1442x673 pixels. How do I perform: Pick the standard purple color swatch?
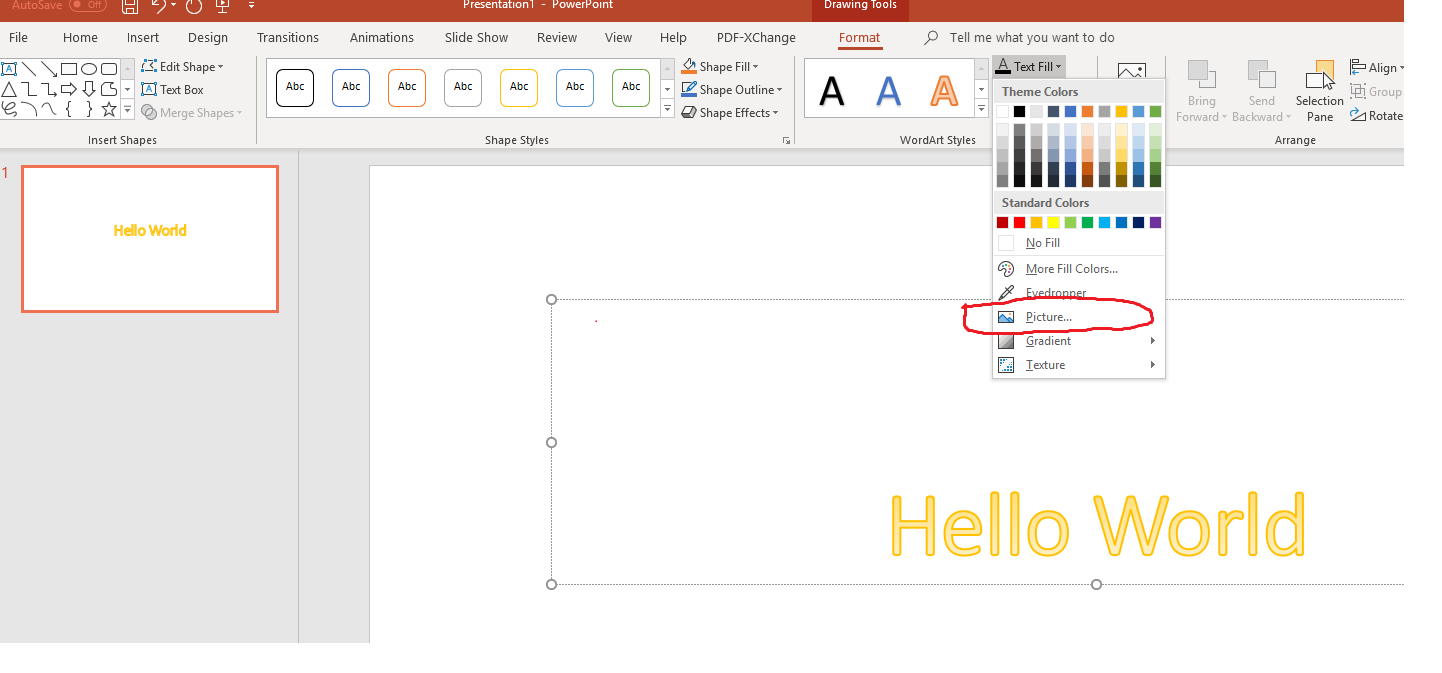tap(1156, 222)
